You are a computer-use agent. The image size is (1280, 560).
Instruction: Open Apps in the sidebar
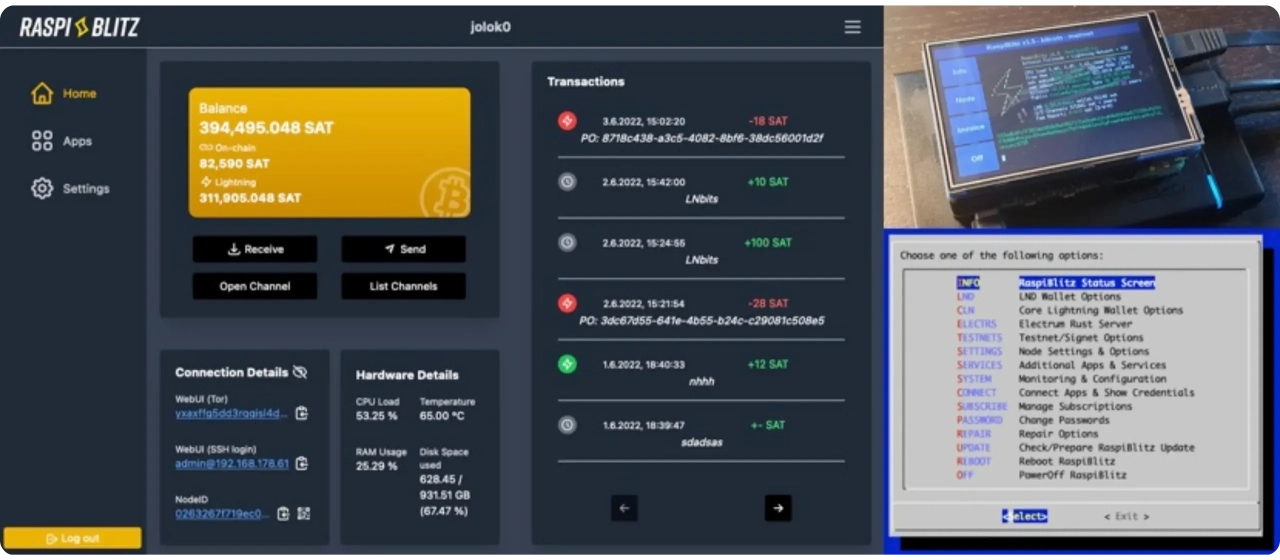coord(62,141)
